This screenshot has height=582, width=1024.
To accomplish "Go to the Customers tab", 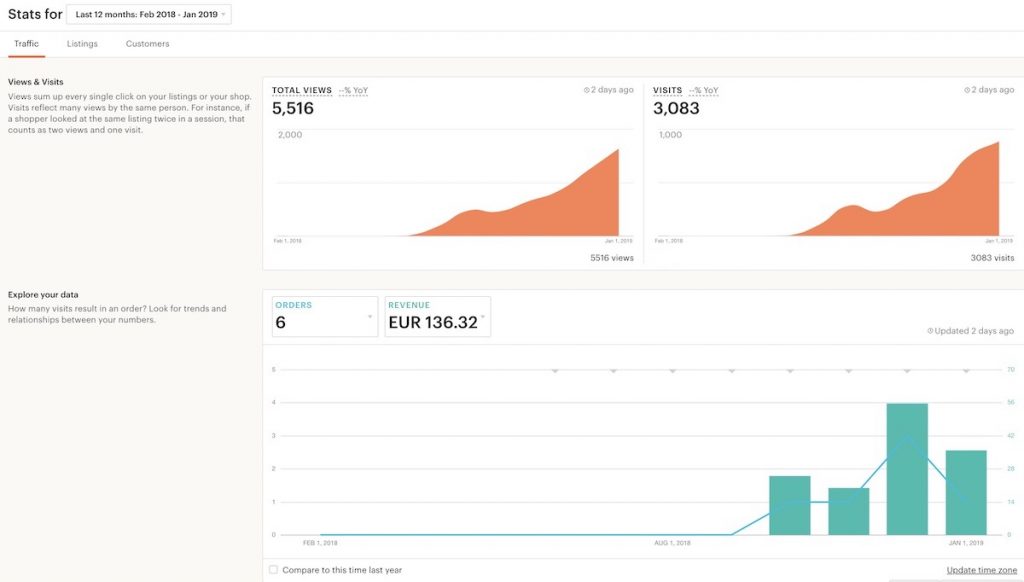I will (x=148, y=44).
